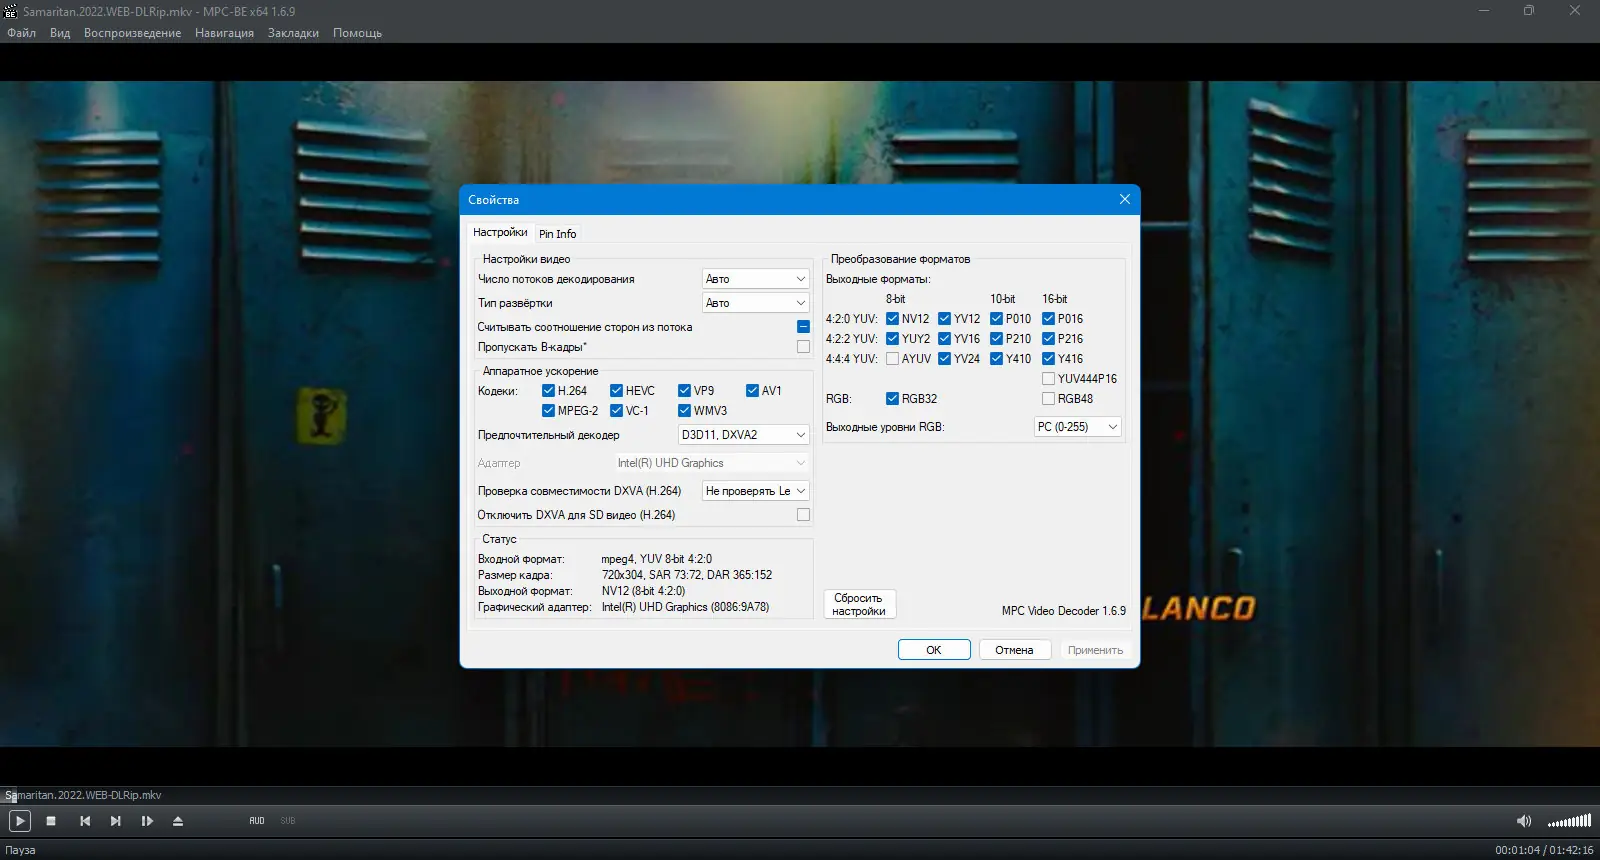Switch to the Pin Info tab
This screenshot has height=860, width=1600.
click(557, 234)
